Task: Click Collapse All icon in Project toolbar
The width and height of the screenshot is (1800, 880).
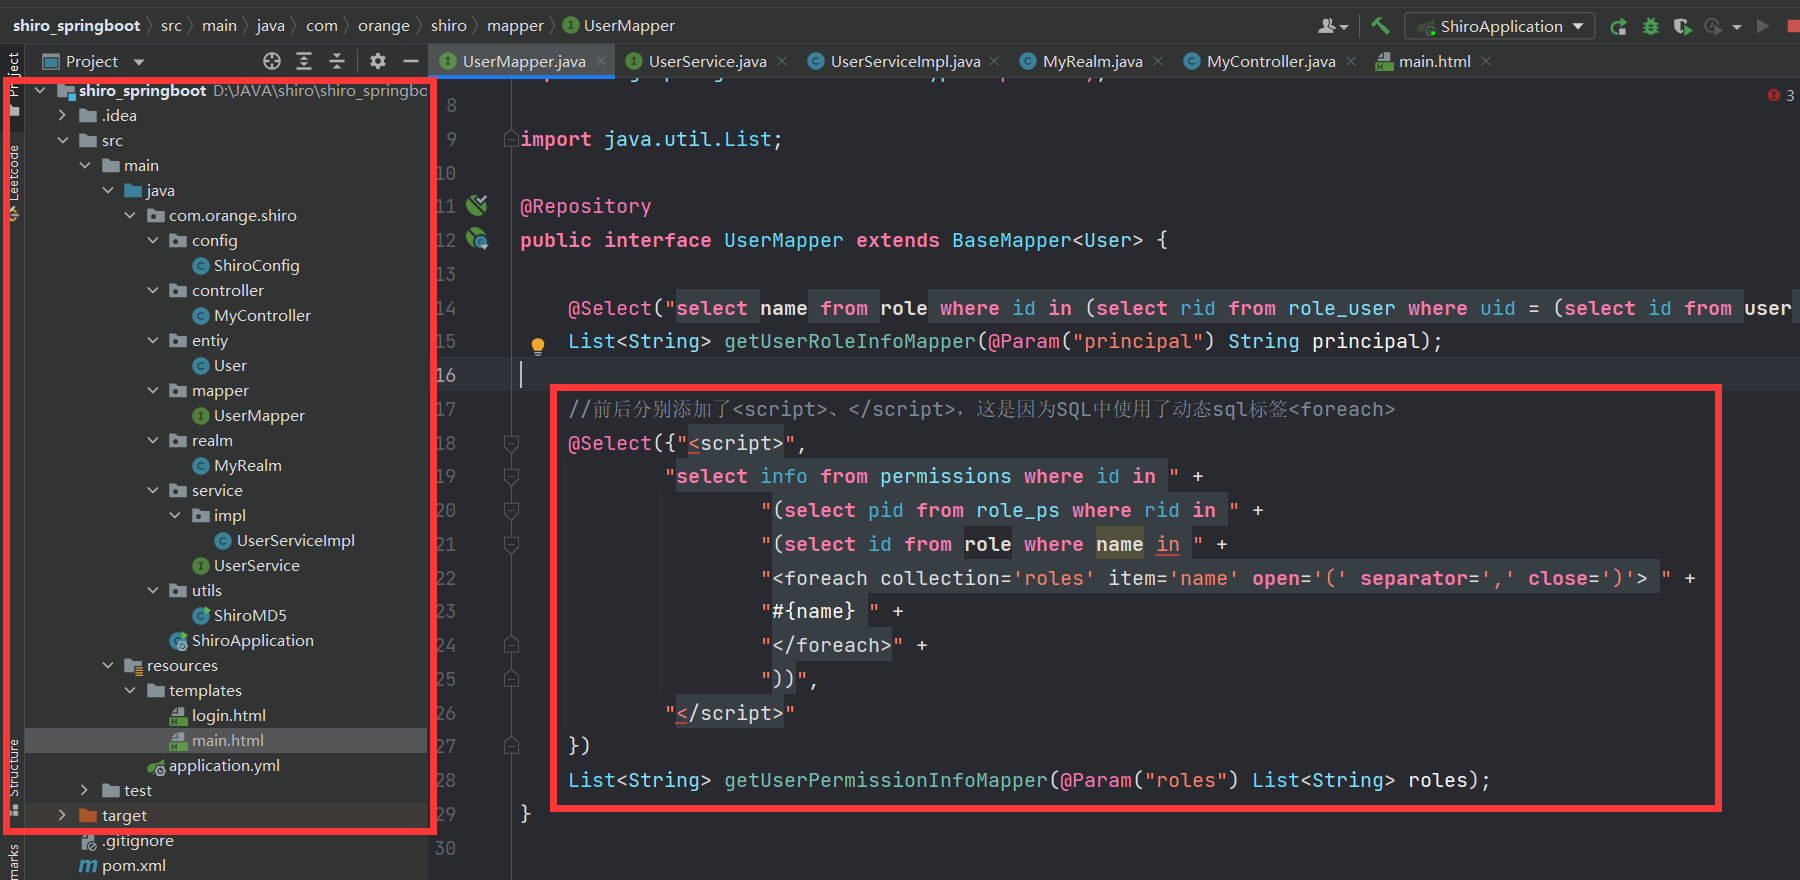Action: pos(337,61)
